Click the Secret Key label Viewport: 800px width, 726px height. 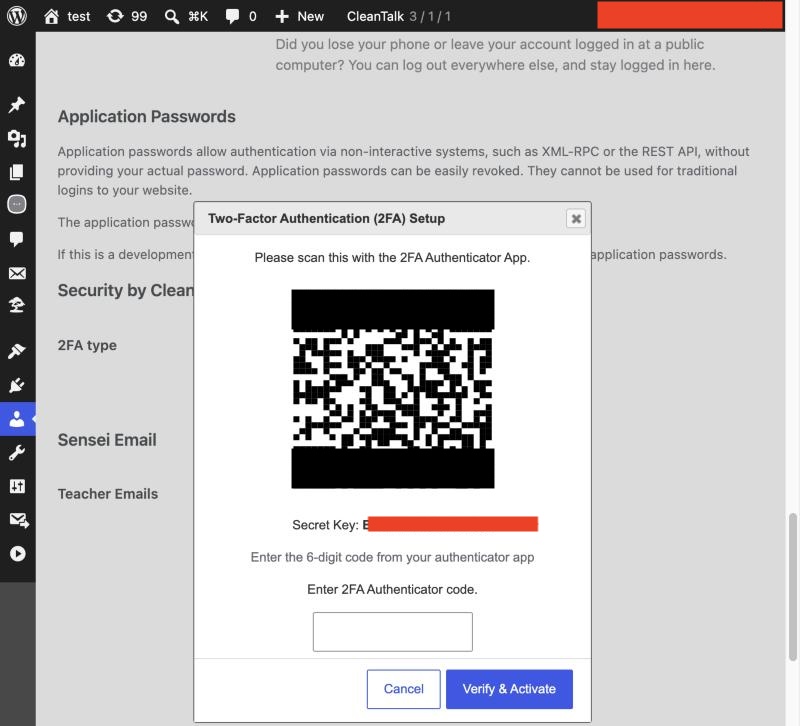point(325,525)
